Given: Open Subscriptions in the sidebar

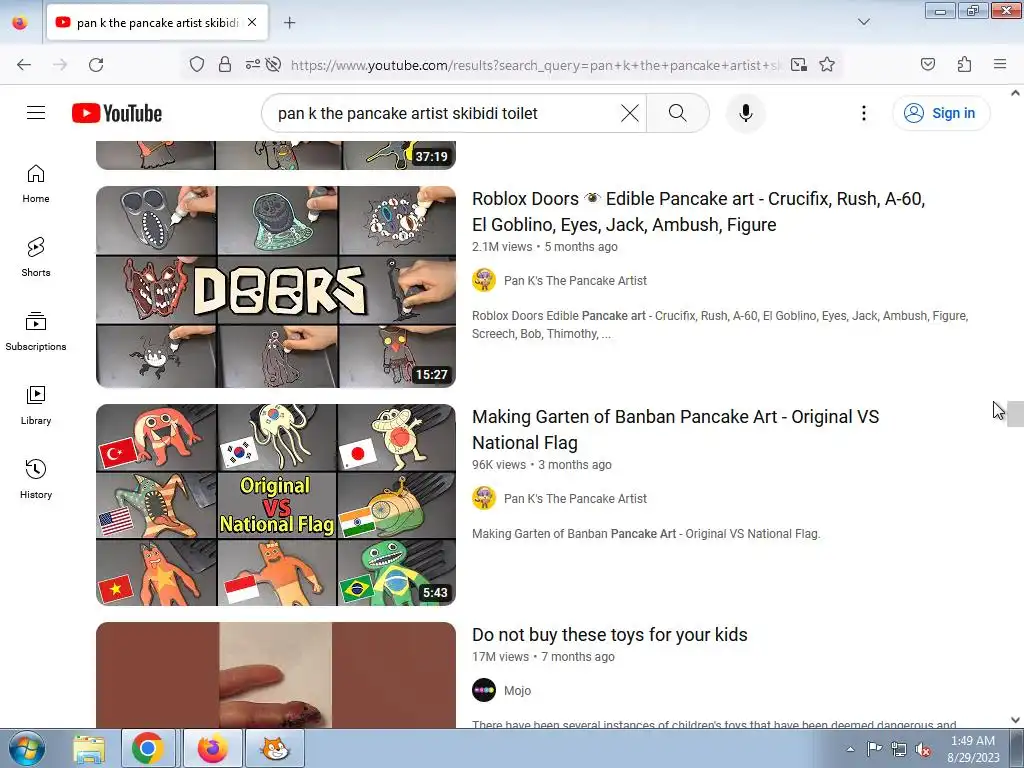Looking at the screenshot, I should [x=36, y=332].
